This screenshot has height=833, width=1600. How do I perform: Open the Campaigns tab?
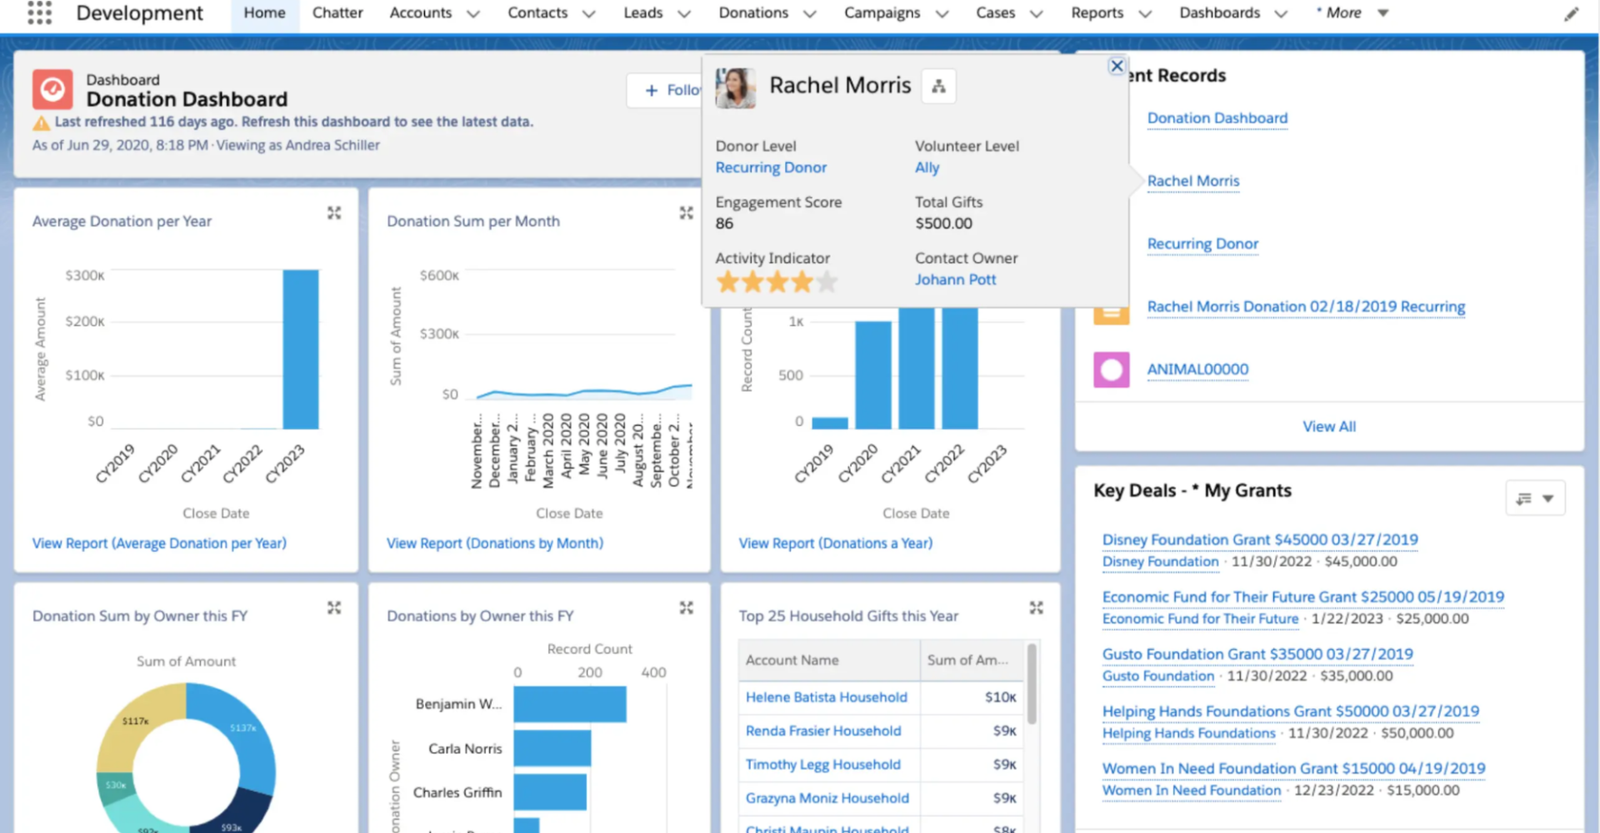click(882, 13)
